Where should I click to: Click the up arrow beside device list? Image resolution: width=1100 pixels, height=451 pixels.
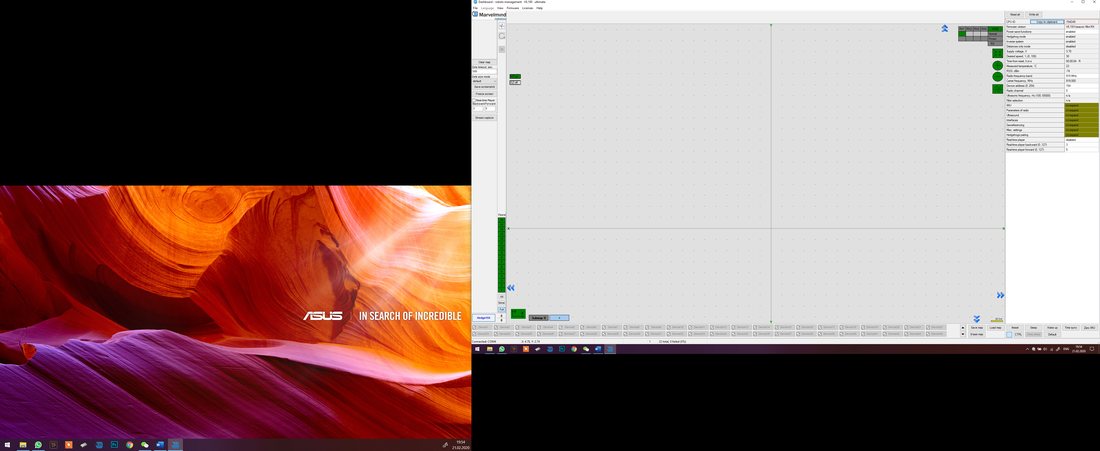963,328
